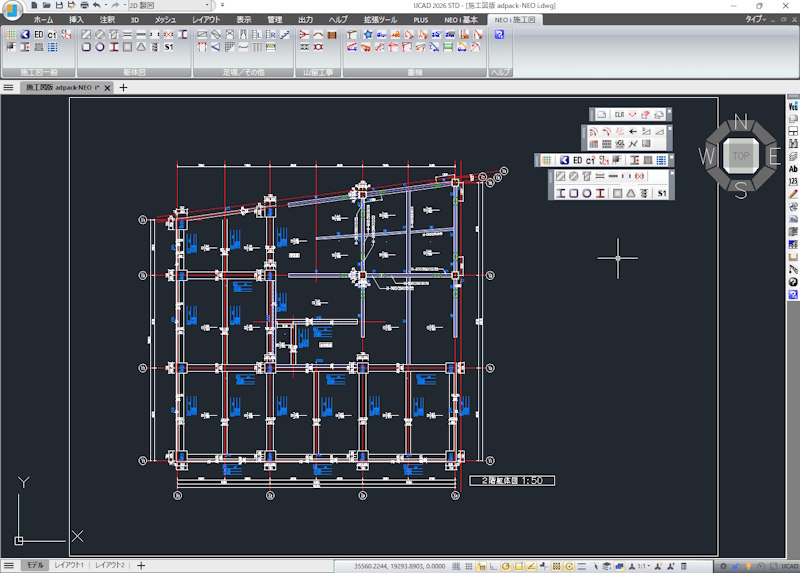Click the blue K icon in the ribbon

click(x=25, y=35)
